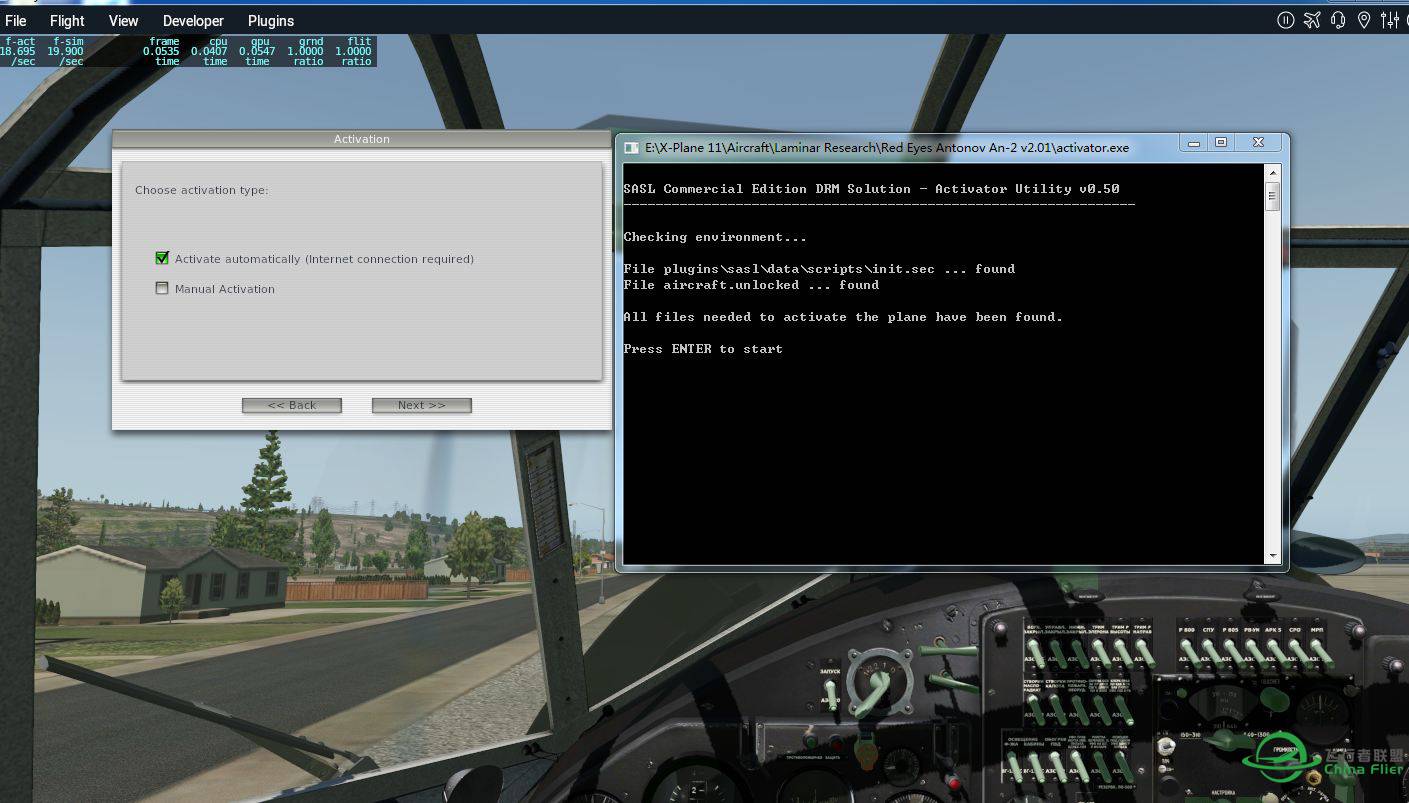Image resolution: width=1409 pixels, height=803 pixels.
Task: Click the 'SASL Commercial Edition DRM Solution' line
Action: pos(871,189)
